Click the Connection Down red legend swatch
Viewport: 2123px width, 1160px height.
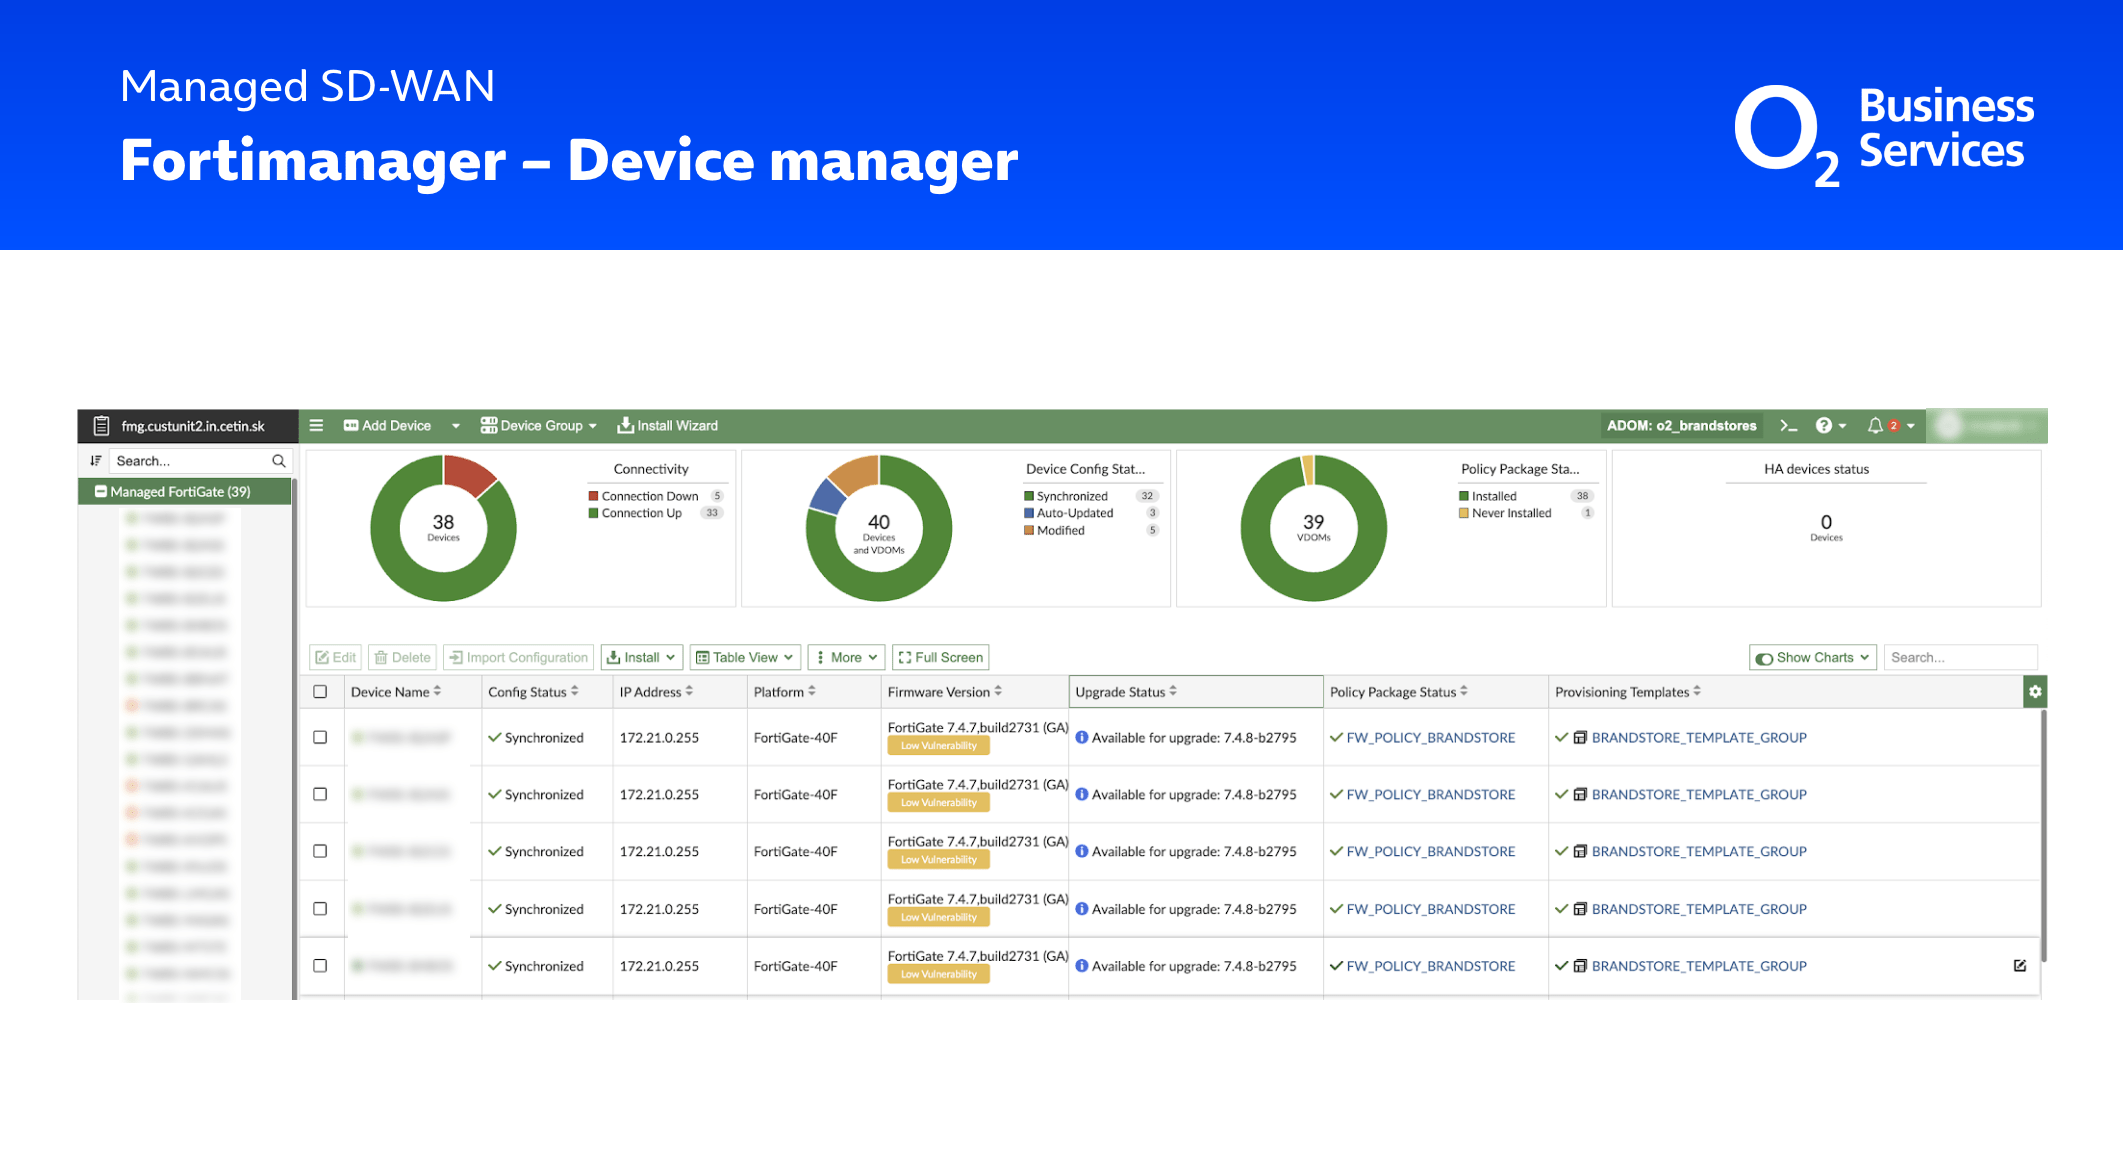593,496
